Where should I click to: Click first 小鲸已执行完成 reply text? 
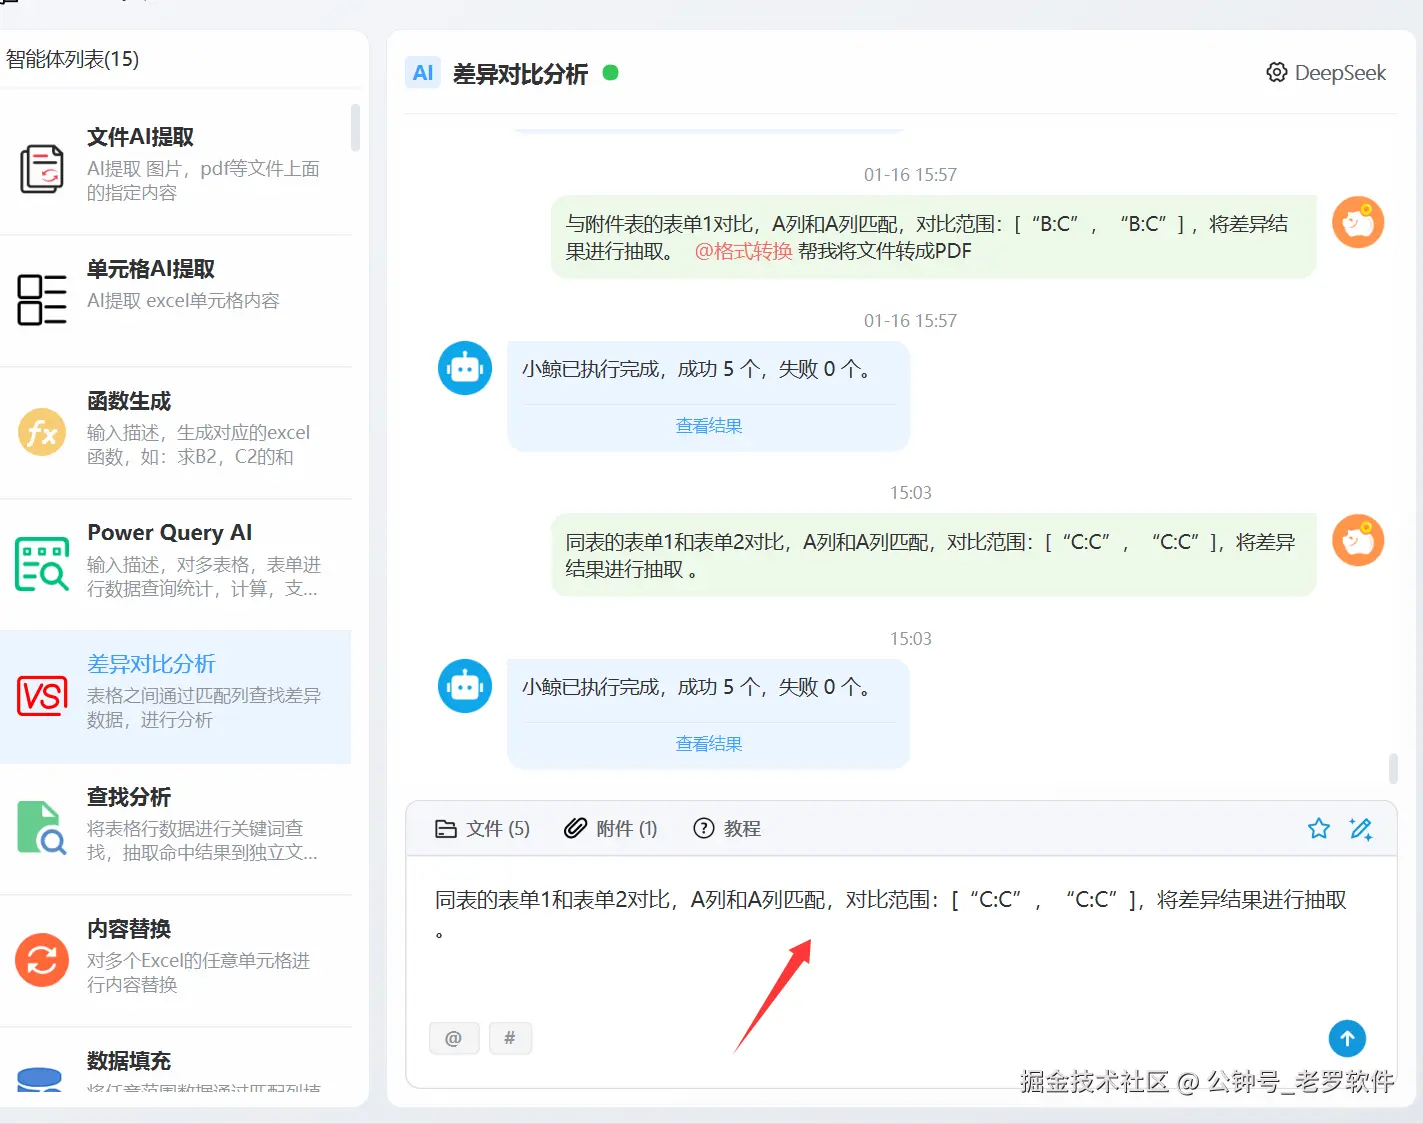(697, 369)
